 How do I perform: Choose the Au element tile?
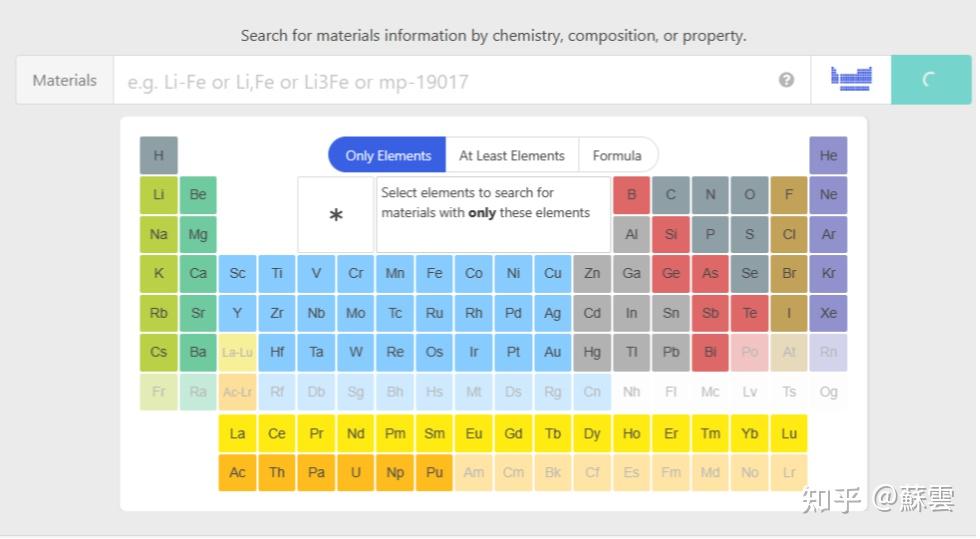[x=552, y=352]
